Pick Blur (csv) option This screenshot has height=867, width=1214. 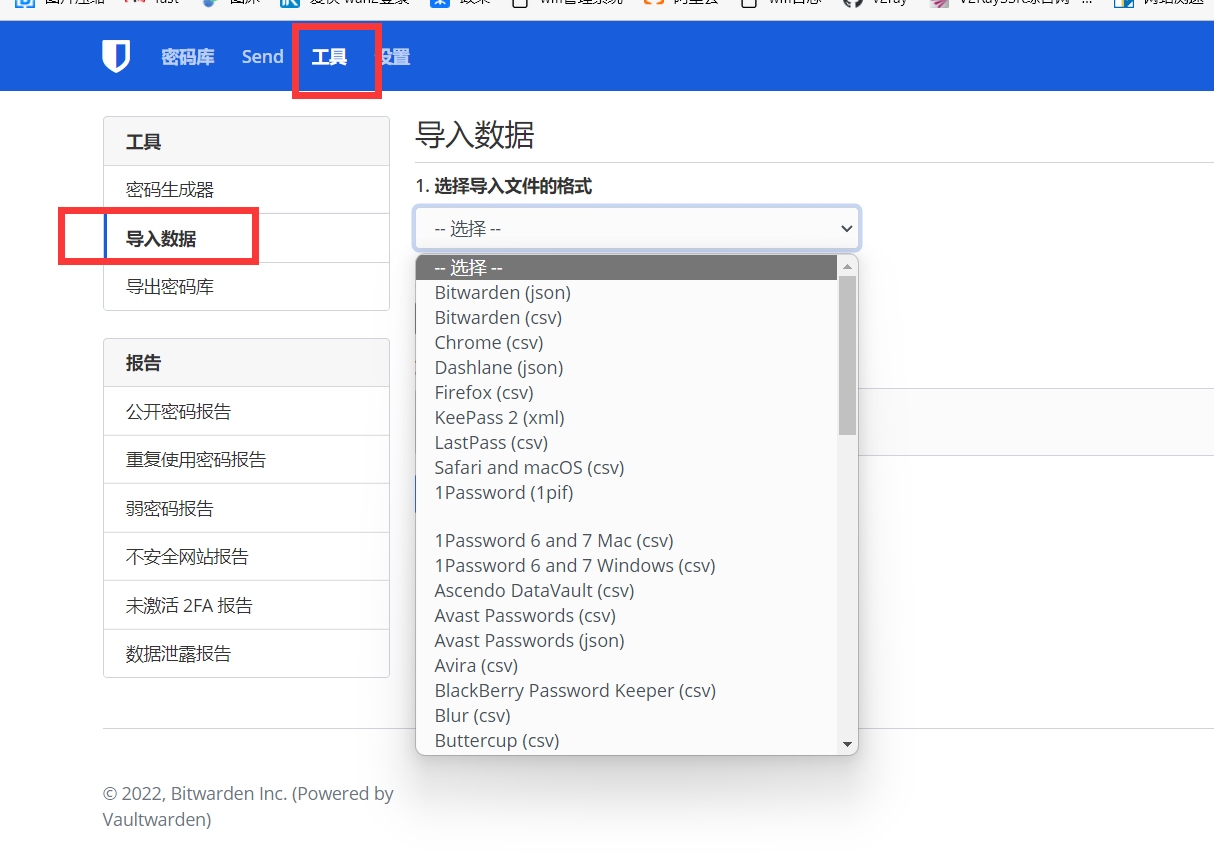click(627, 716)
